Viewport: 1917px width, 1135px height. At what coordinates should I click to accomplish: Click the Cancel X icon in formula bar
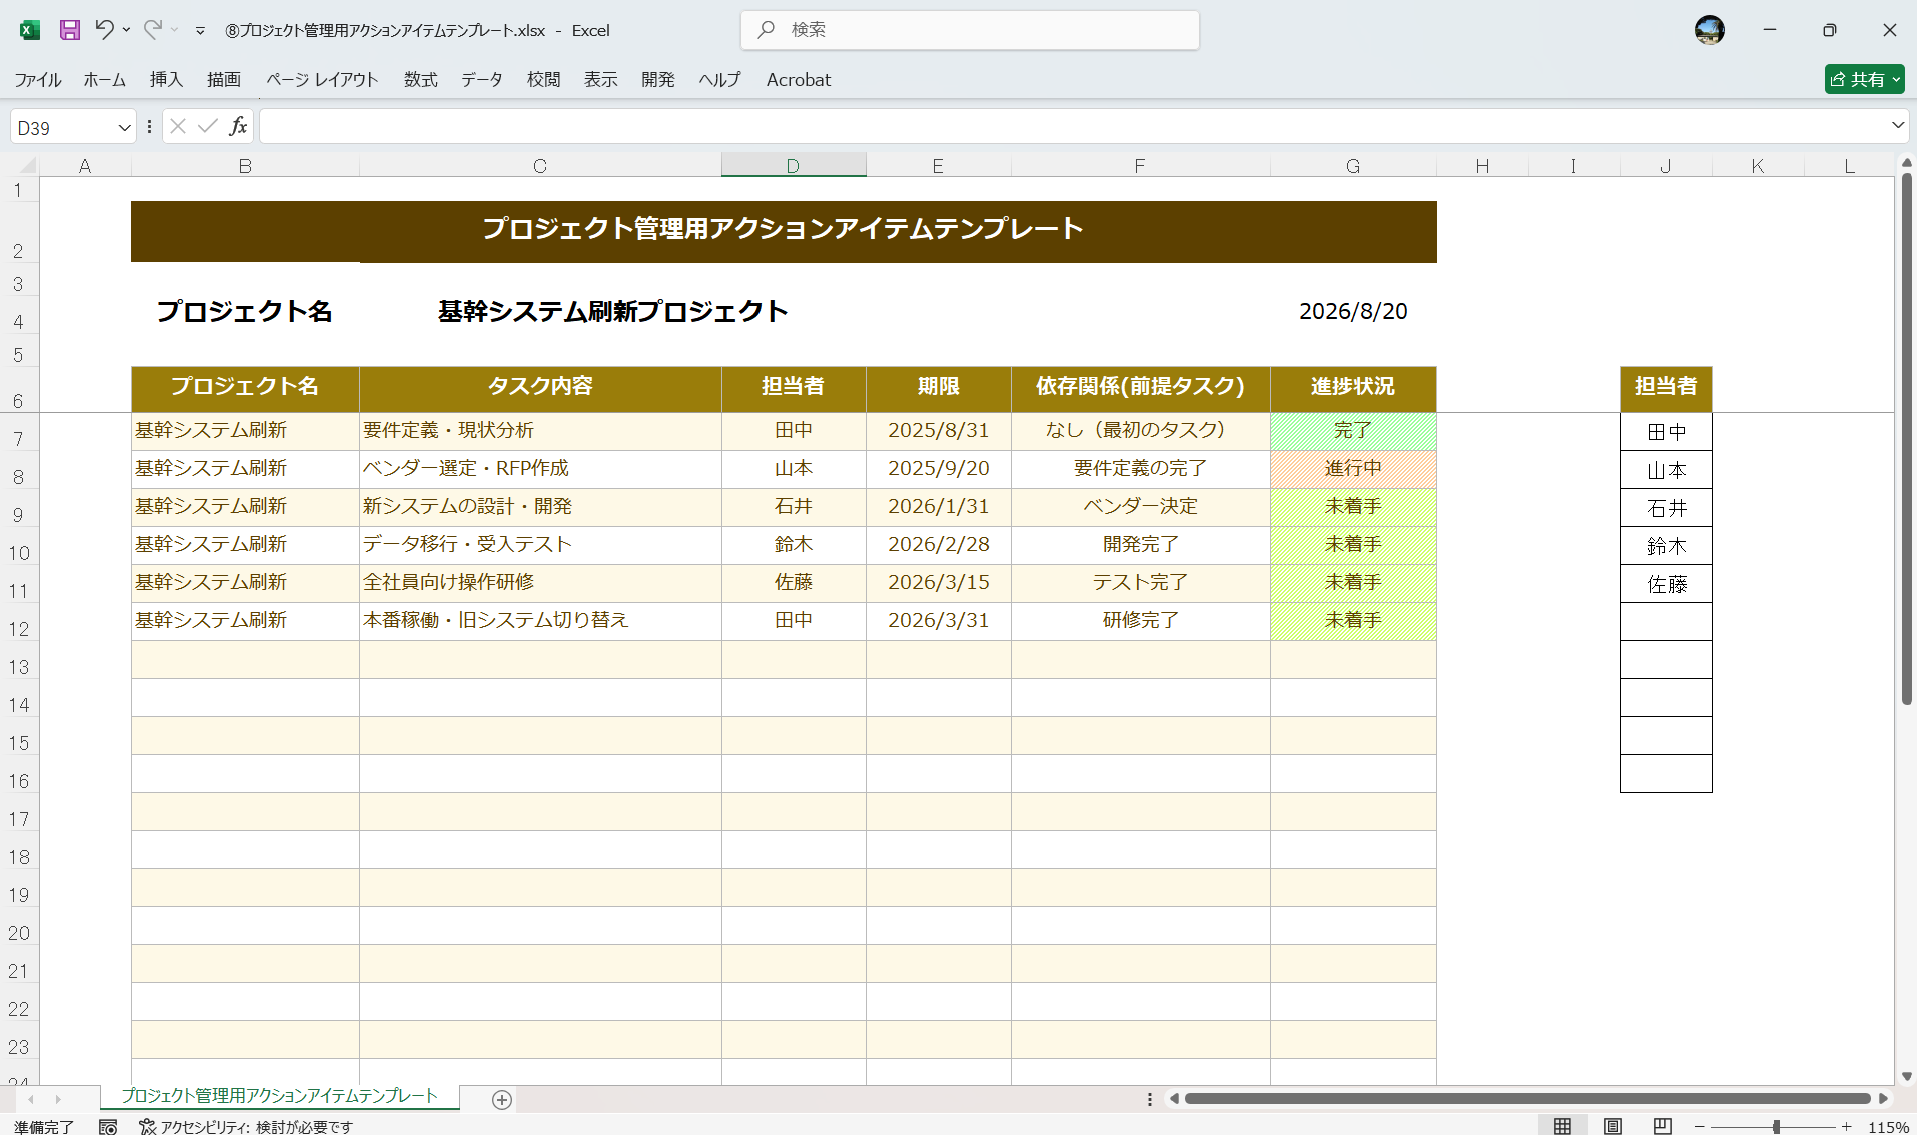(178, 126)
